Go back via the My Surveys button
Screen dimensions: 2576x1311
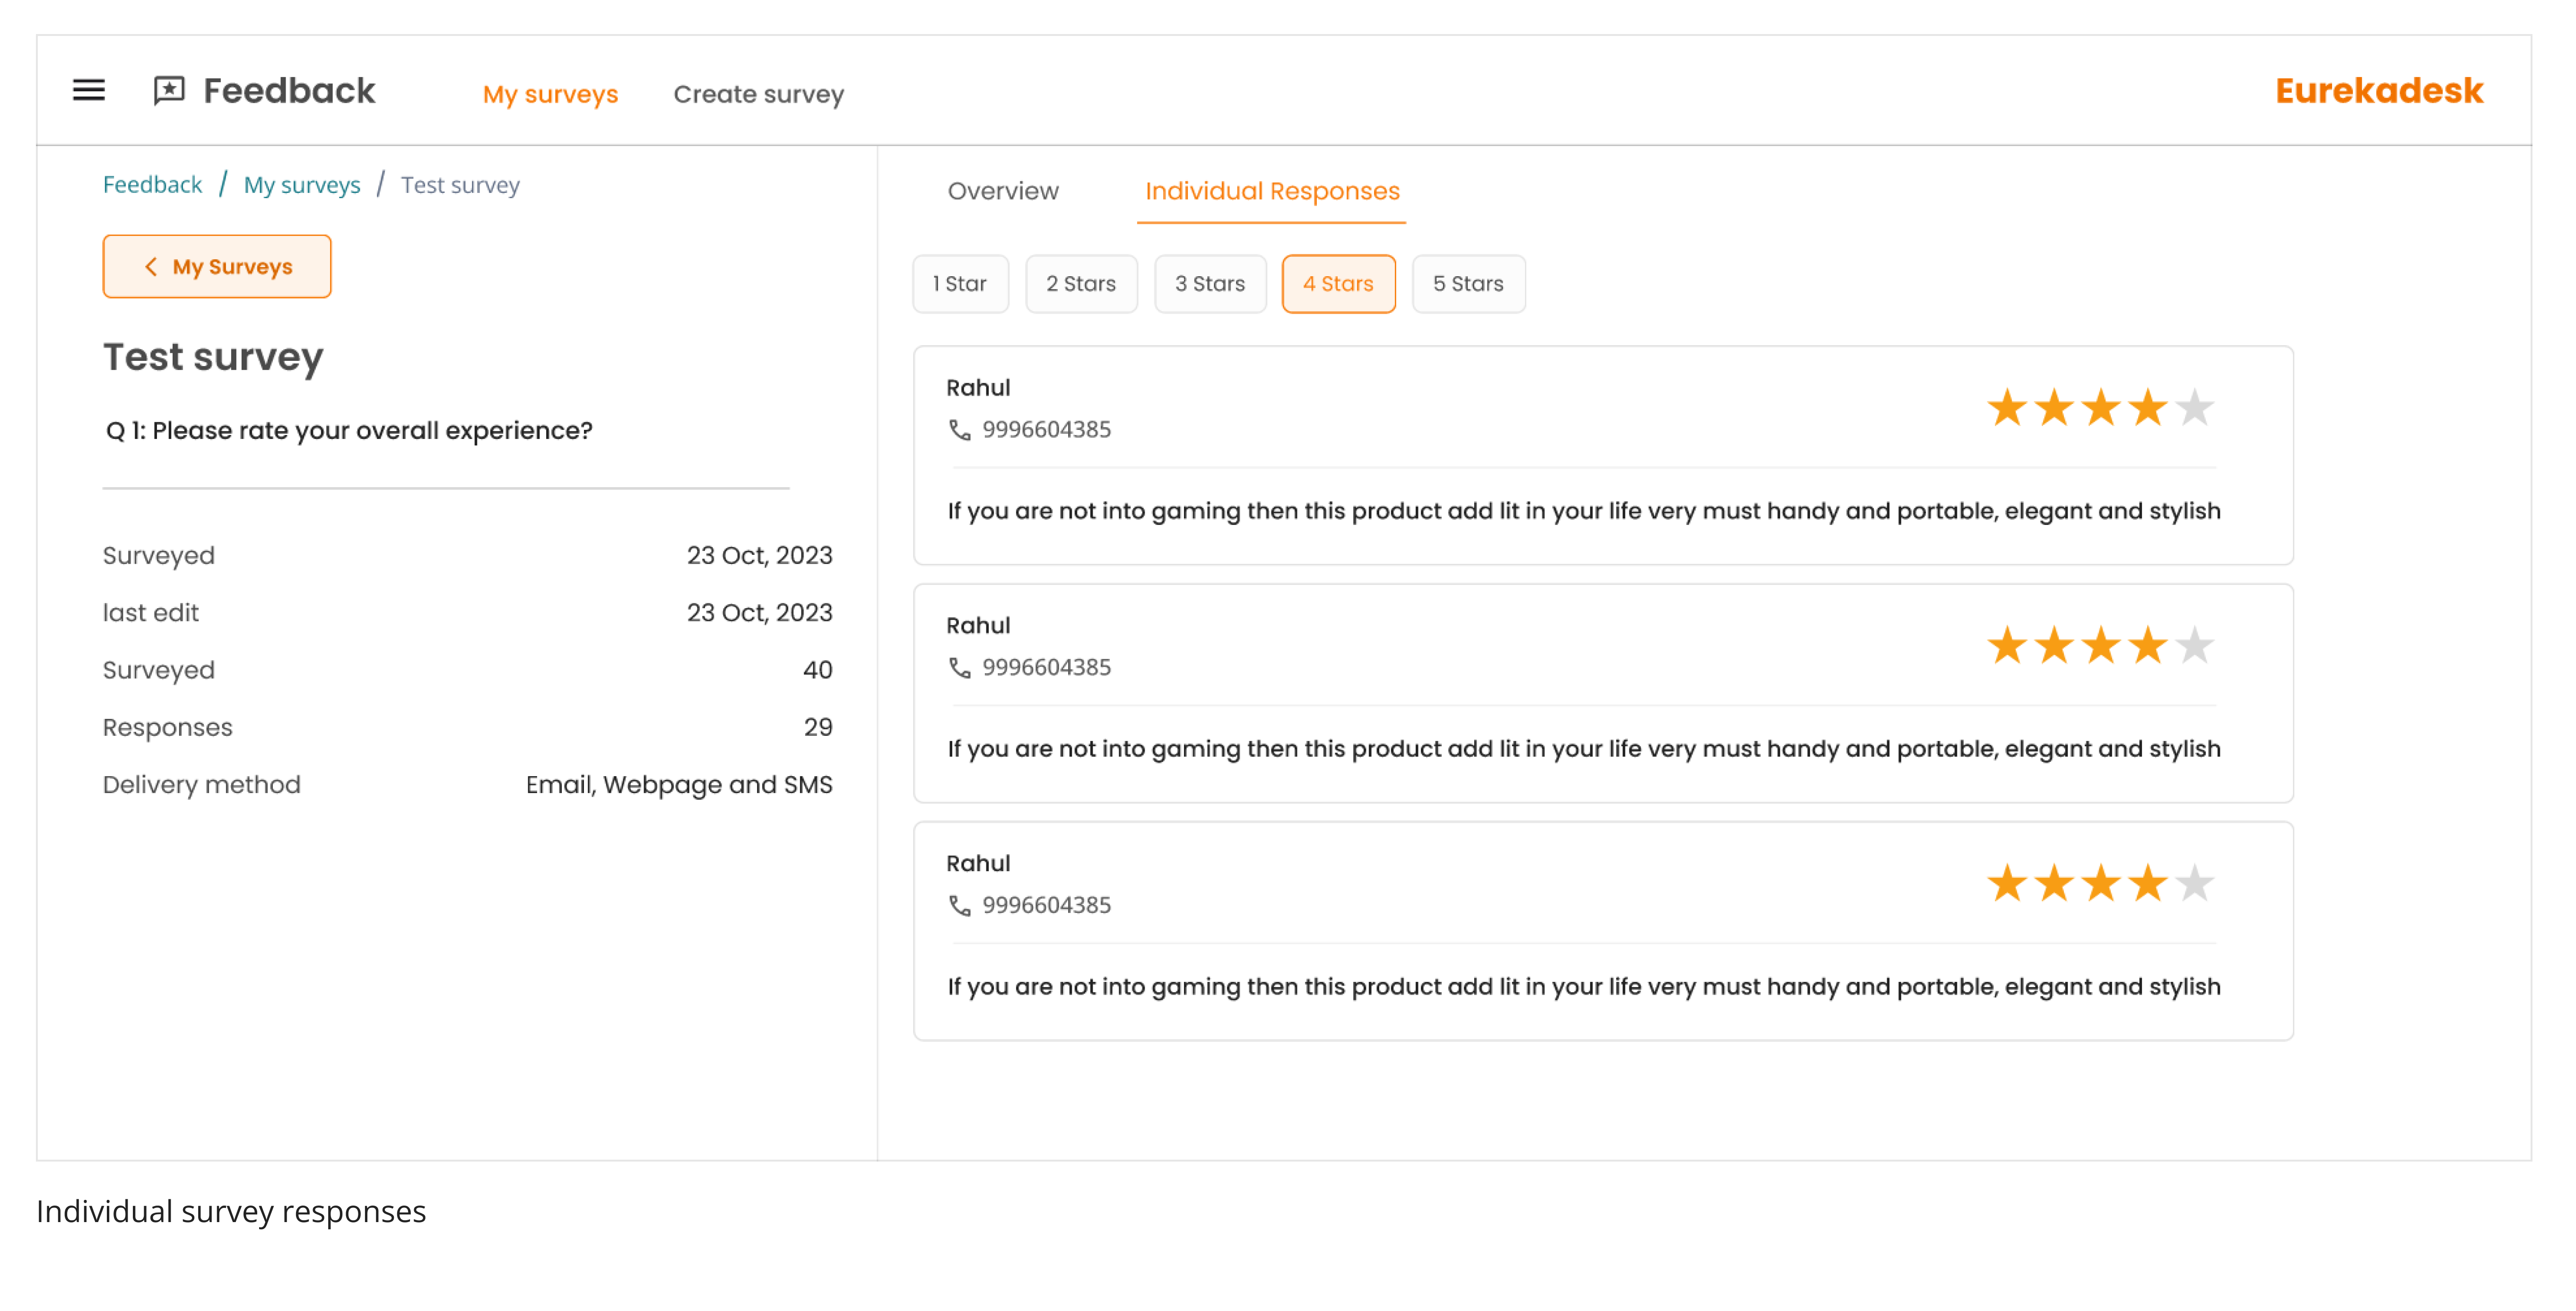(217, 267)
